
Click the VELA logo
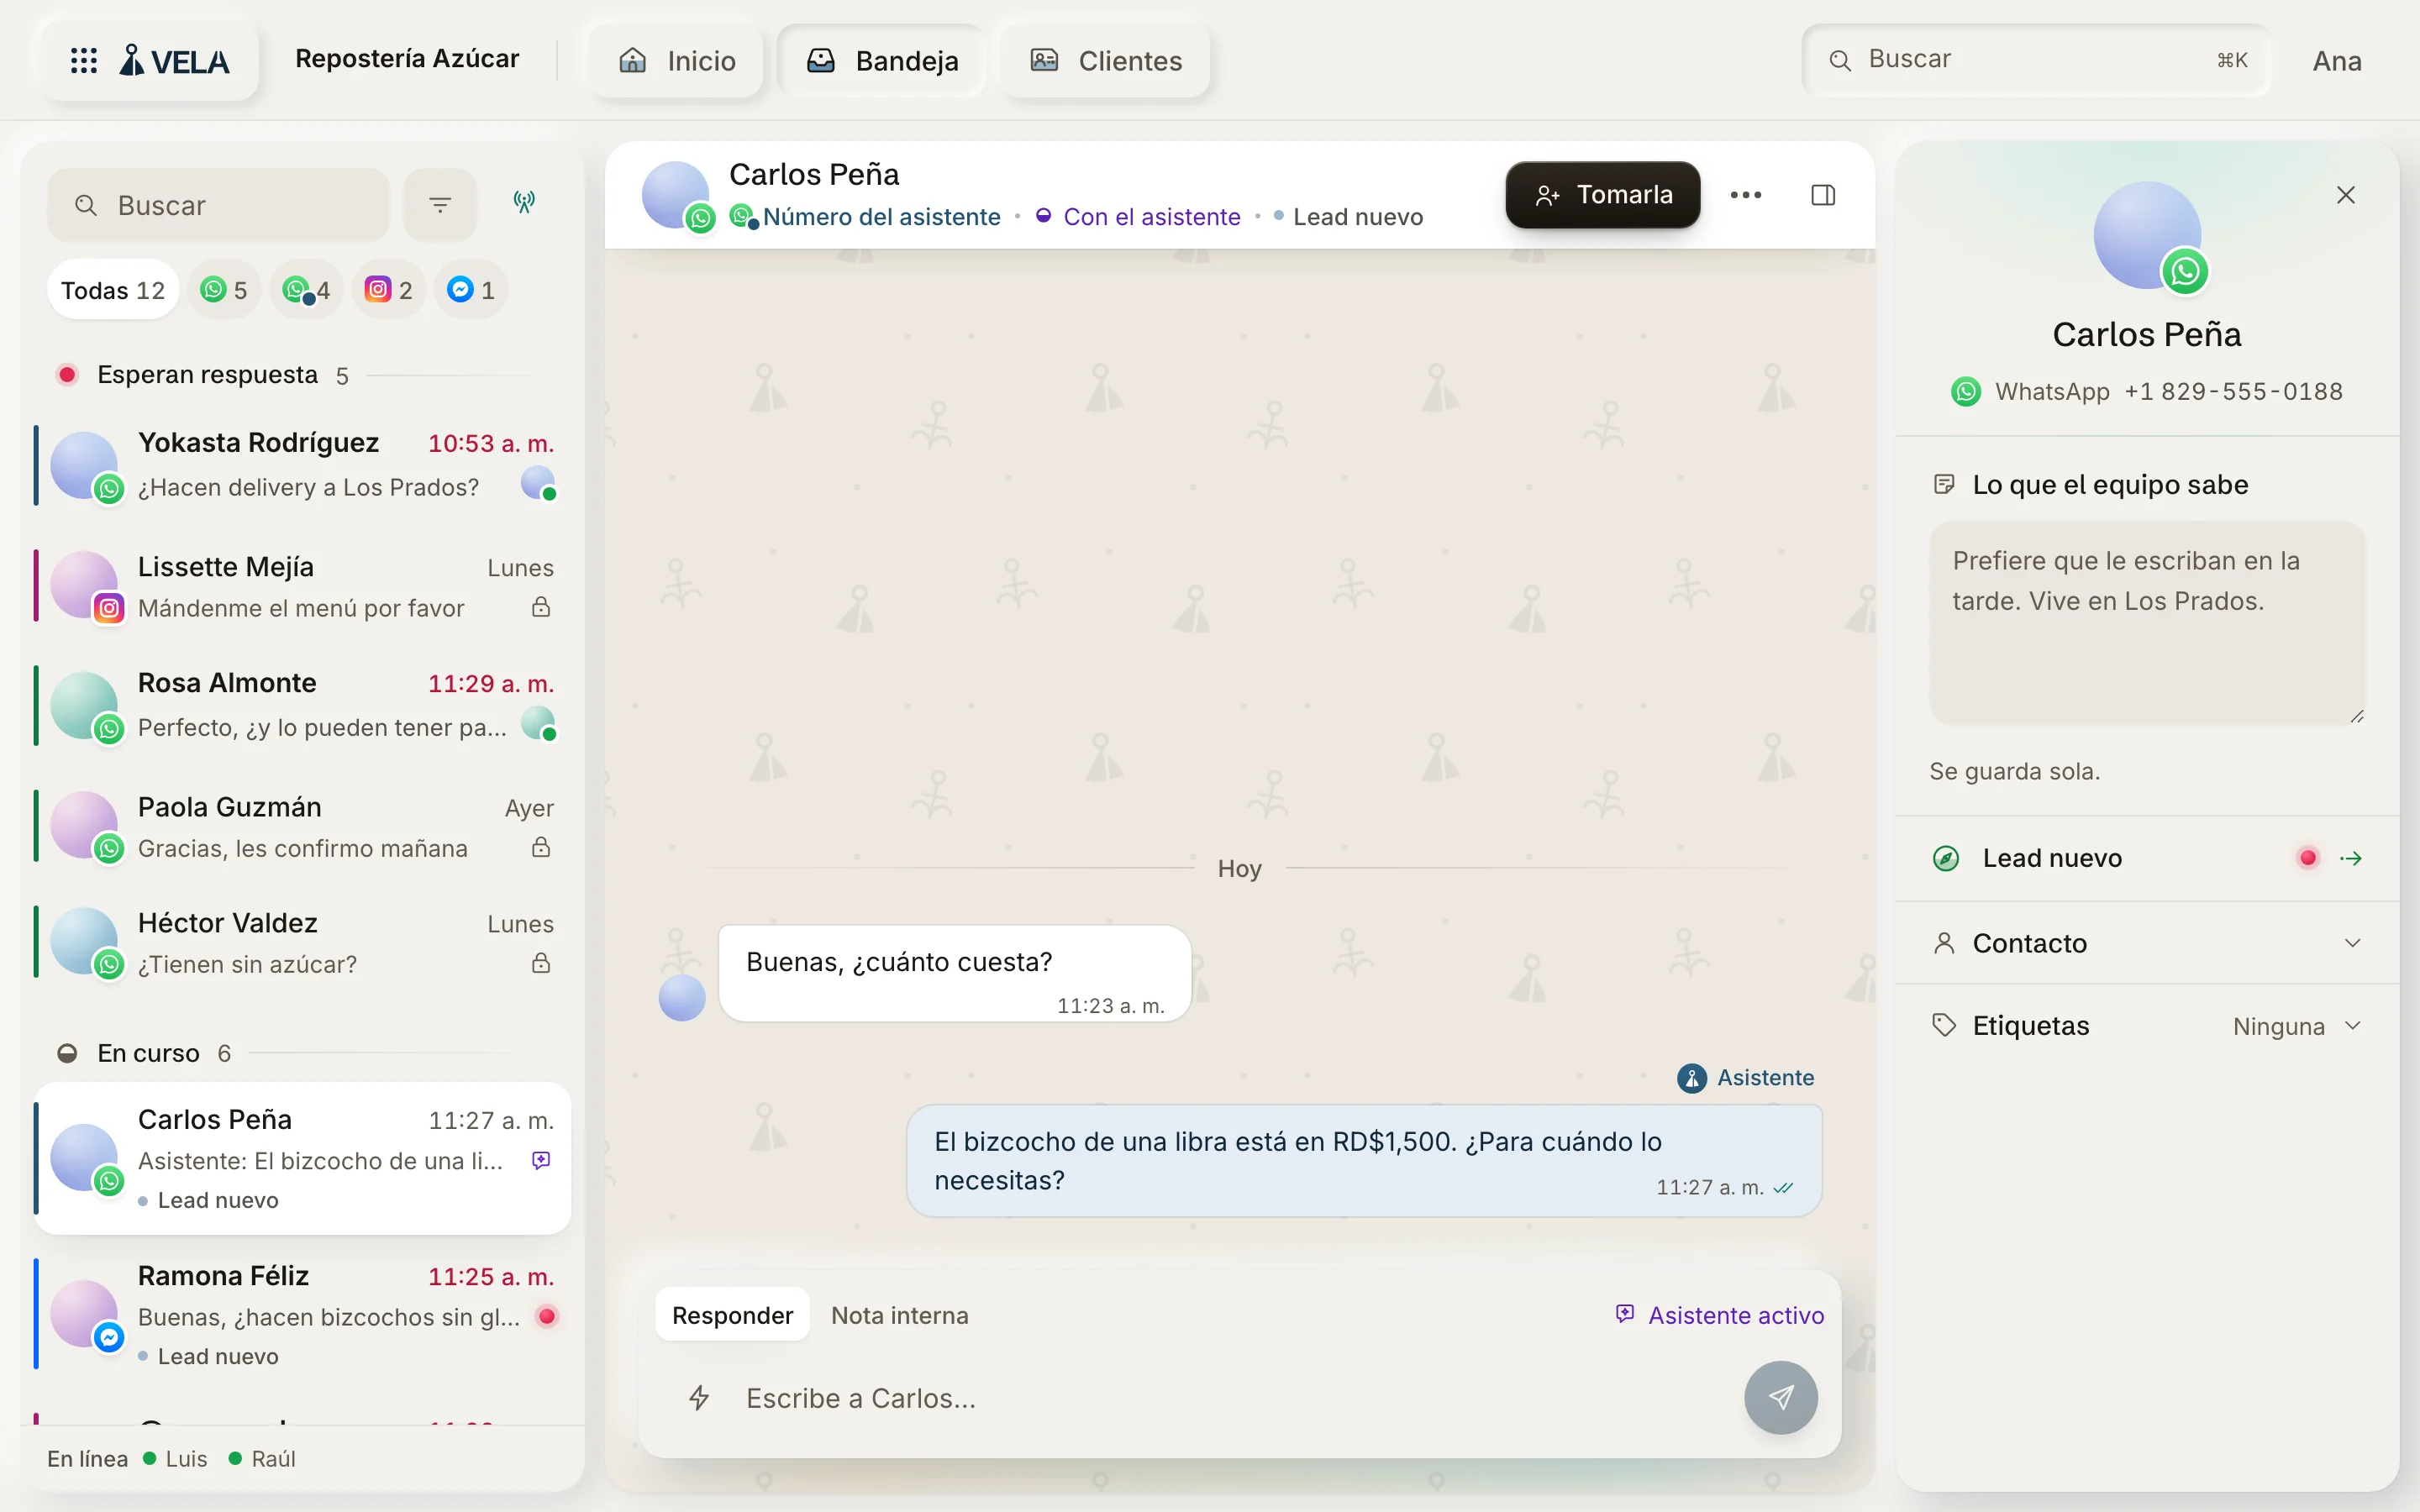click(174, 61)
